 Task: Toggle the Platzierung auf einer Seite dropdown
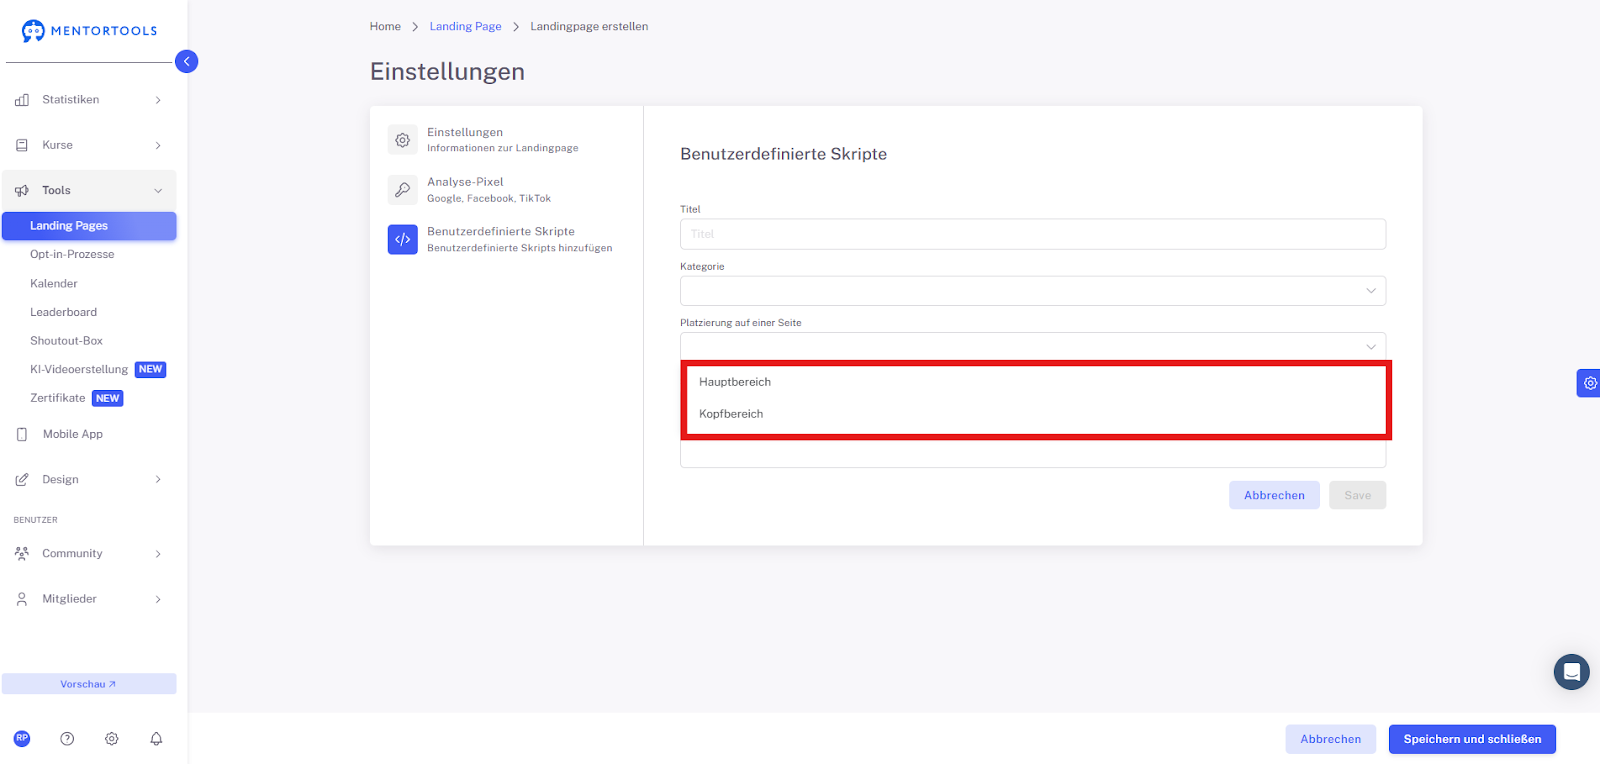point(1033,346)
